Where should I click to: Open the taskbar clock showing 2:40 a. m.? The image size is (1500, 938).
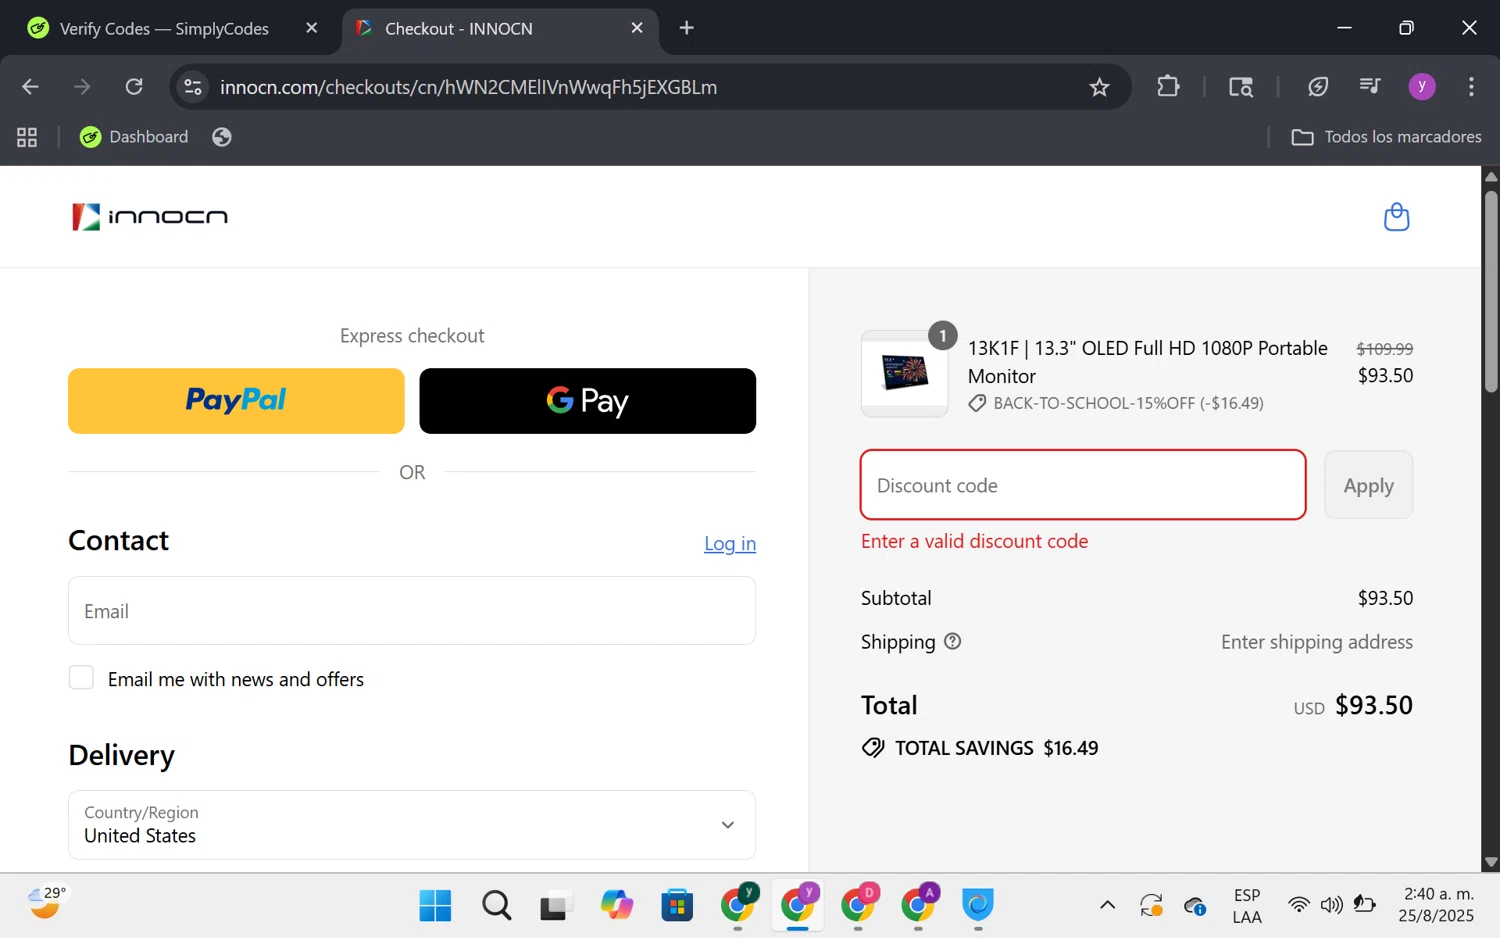1437,905
